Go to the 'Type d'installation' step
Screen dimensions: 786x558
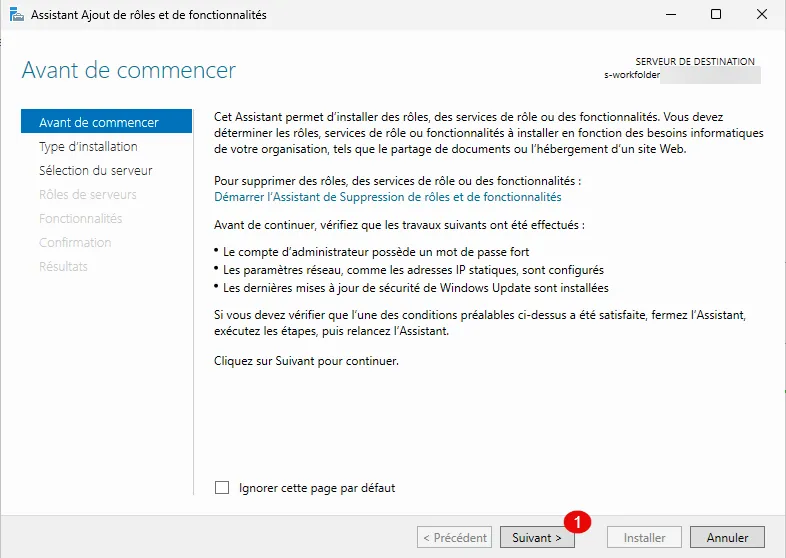(88, 147)
